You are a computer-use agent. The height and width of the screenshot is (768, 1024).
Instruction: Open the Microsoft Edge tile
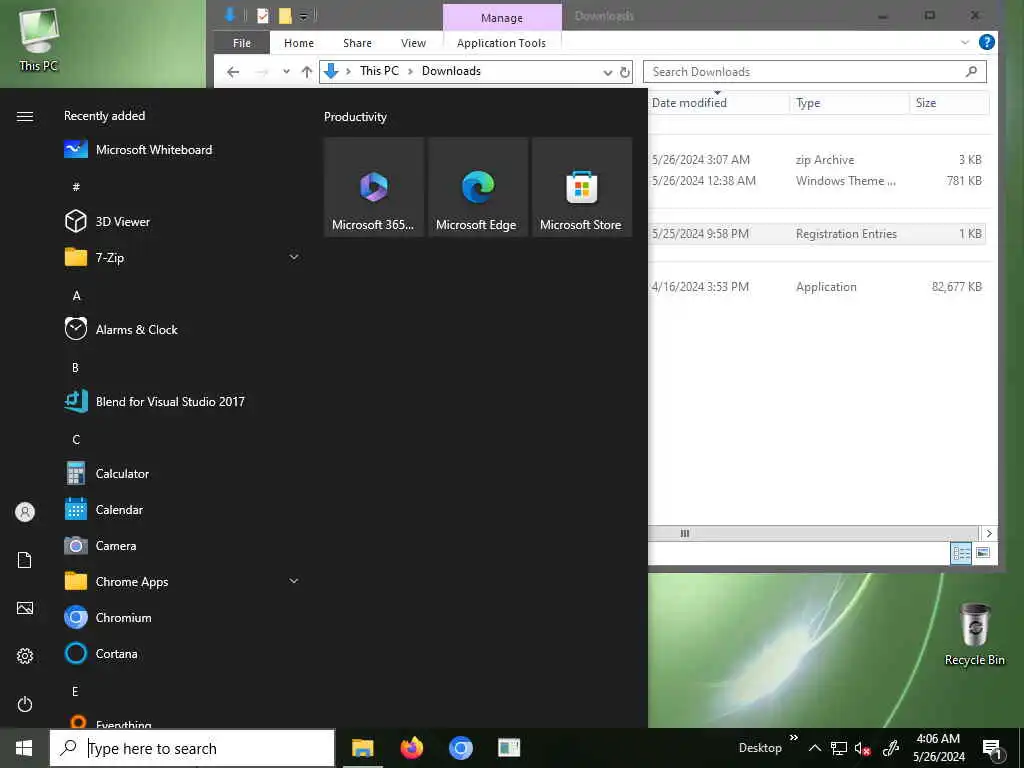[x=477, y=187]
